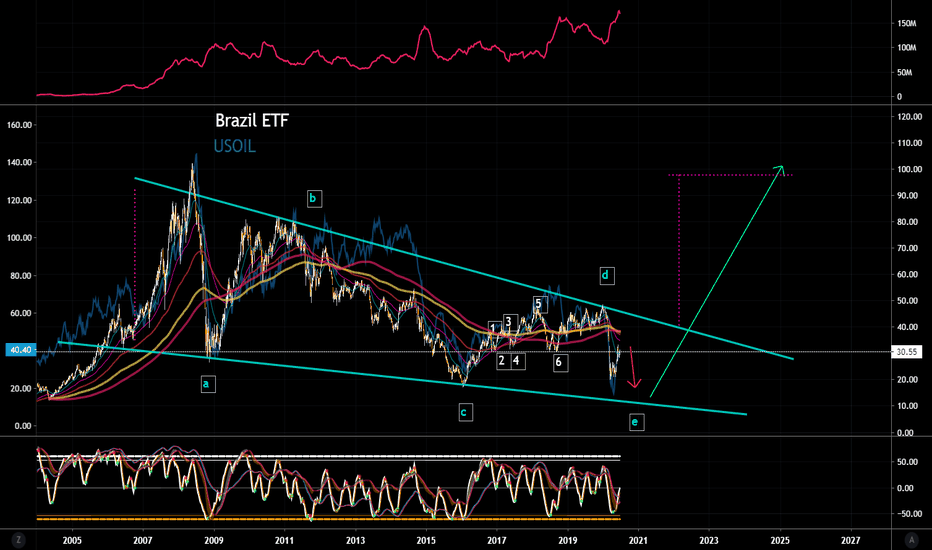Click the 90.00 price scale value

(x=911, y=196)
